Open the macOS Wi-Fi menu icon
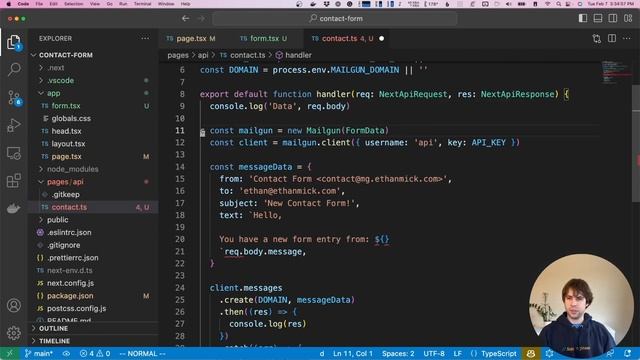640x360 pixels. (x=547, y=4)
